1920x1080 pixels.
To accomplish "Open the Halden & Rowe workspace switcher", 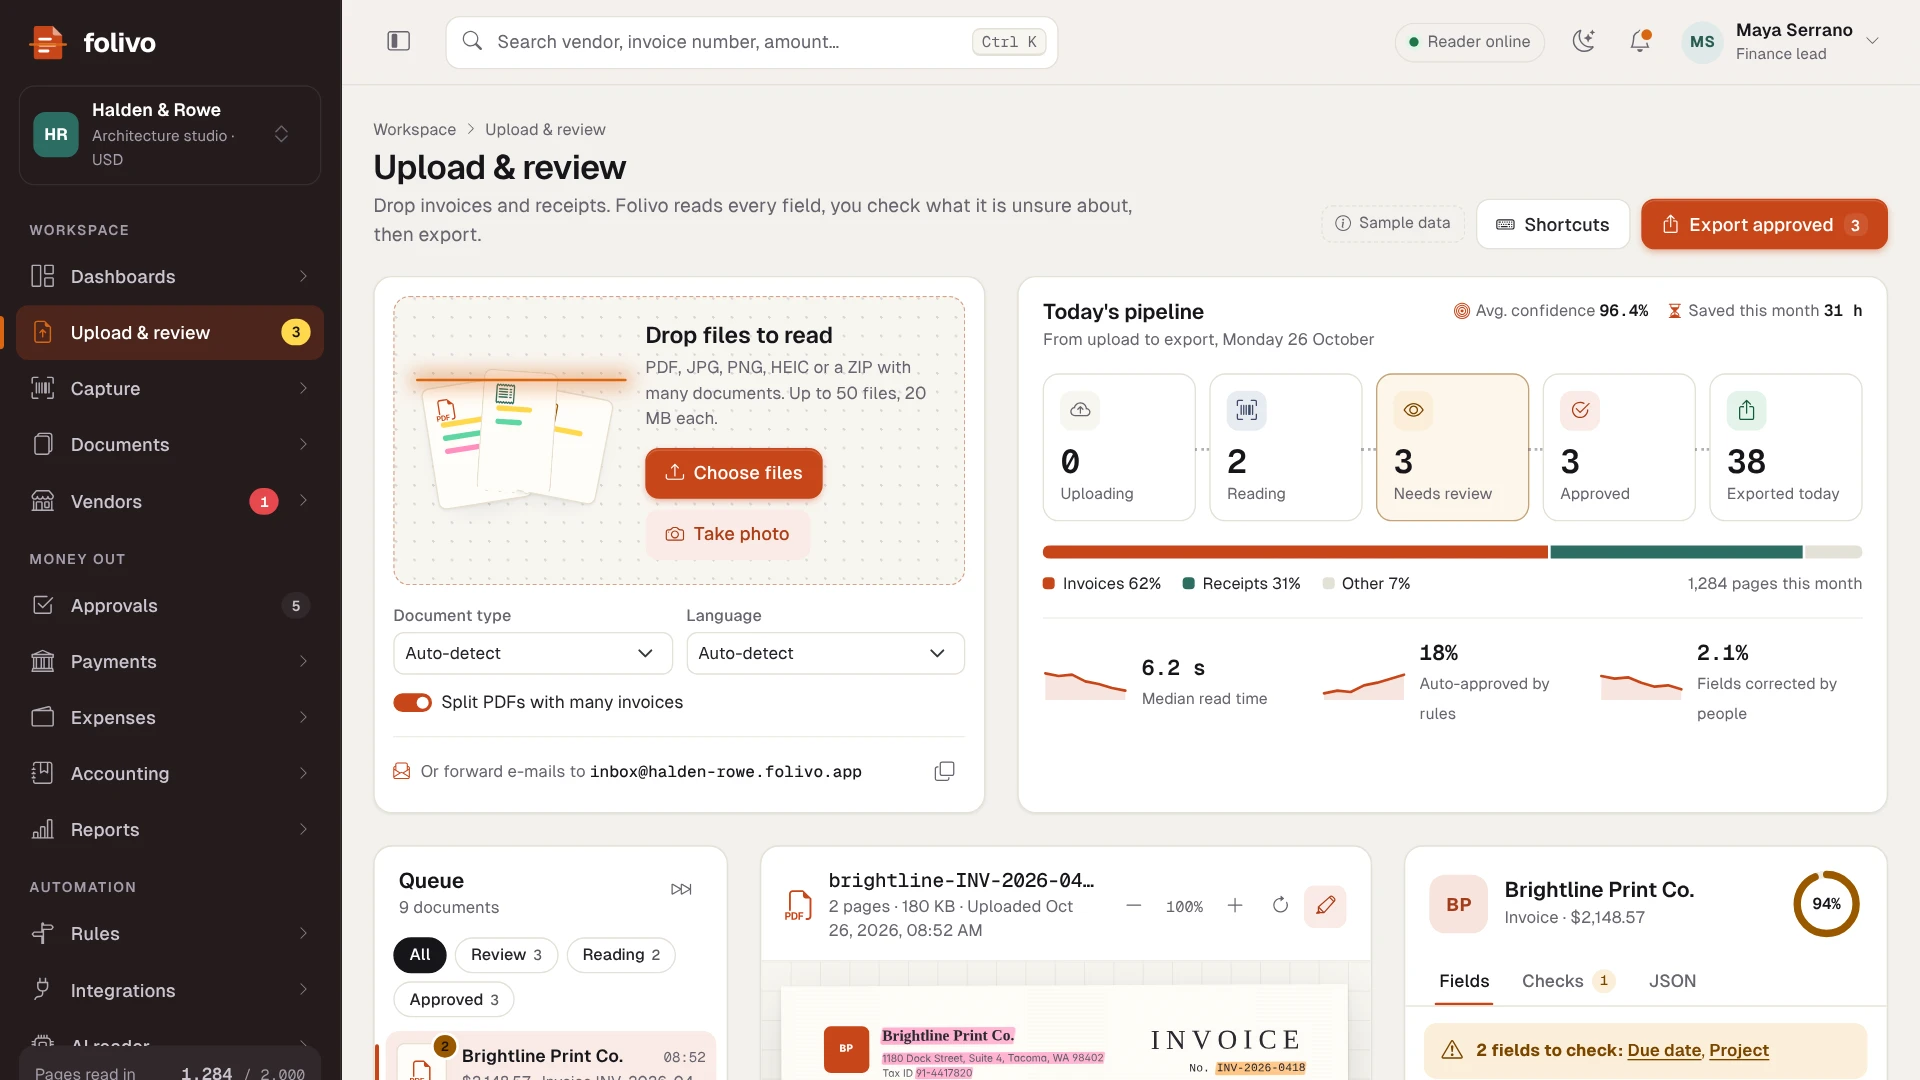I will coord(170,135).
